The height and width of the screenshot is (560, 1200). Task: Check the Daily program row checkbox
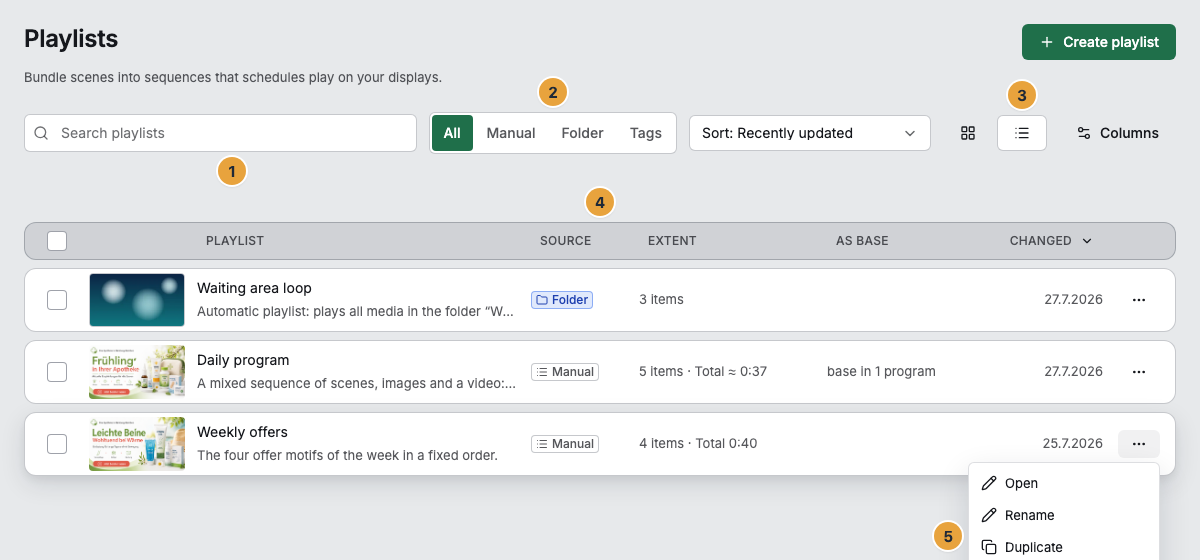[x=57, y=372]
